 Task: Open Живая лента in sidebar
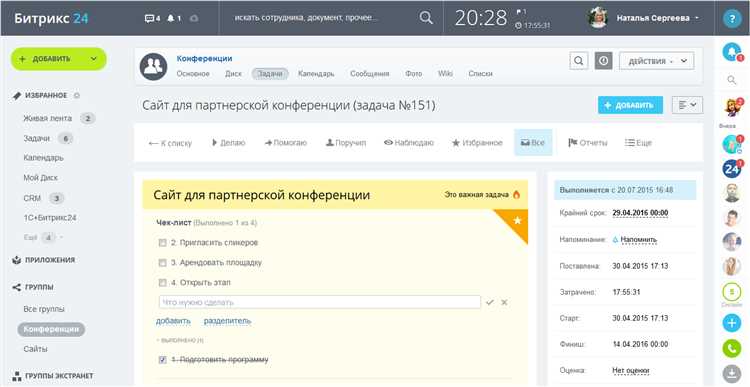[47, 118]
